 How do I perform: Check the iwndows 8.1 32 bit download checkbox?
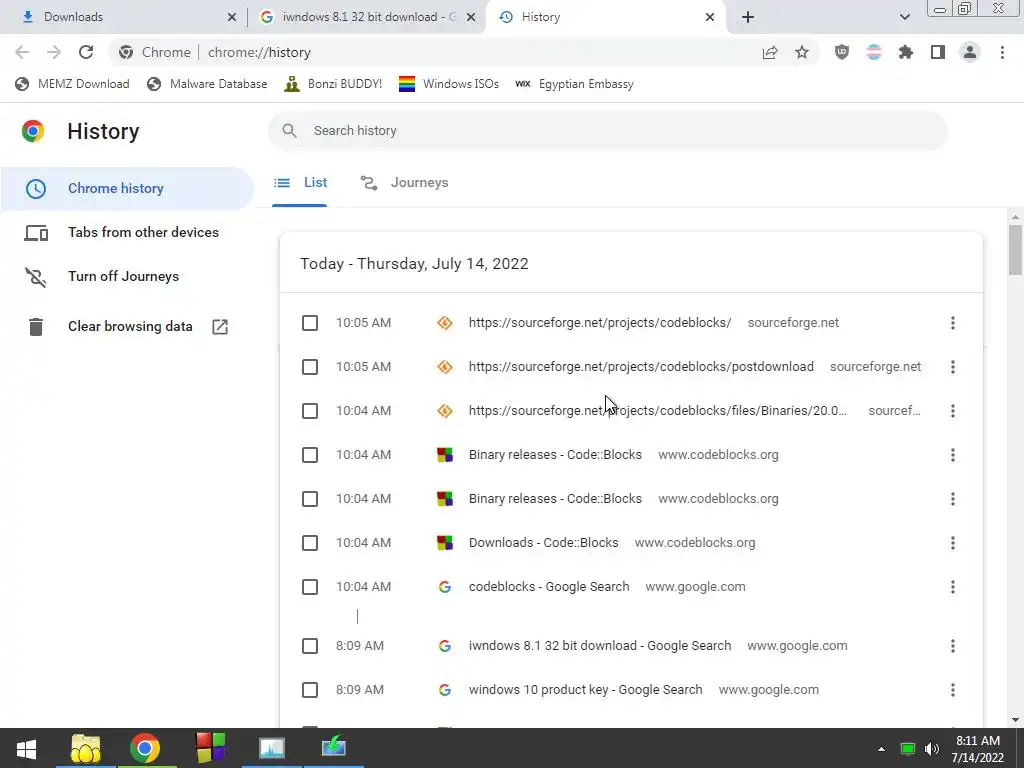pos(310,646)
